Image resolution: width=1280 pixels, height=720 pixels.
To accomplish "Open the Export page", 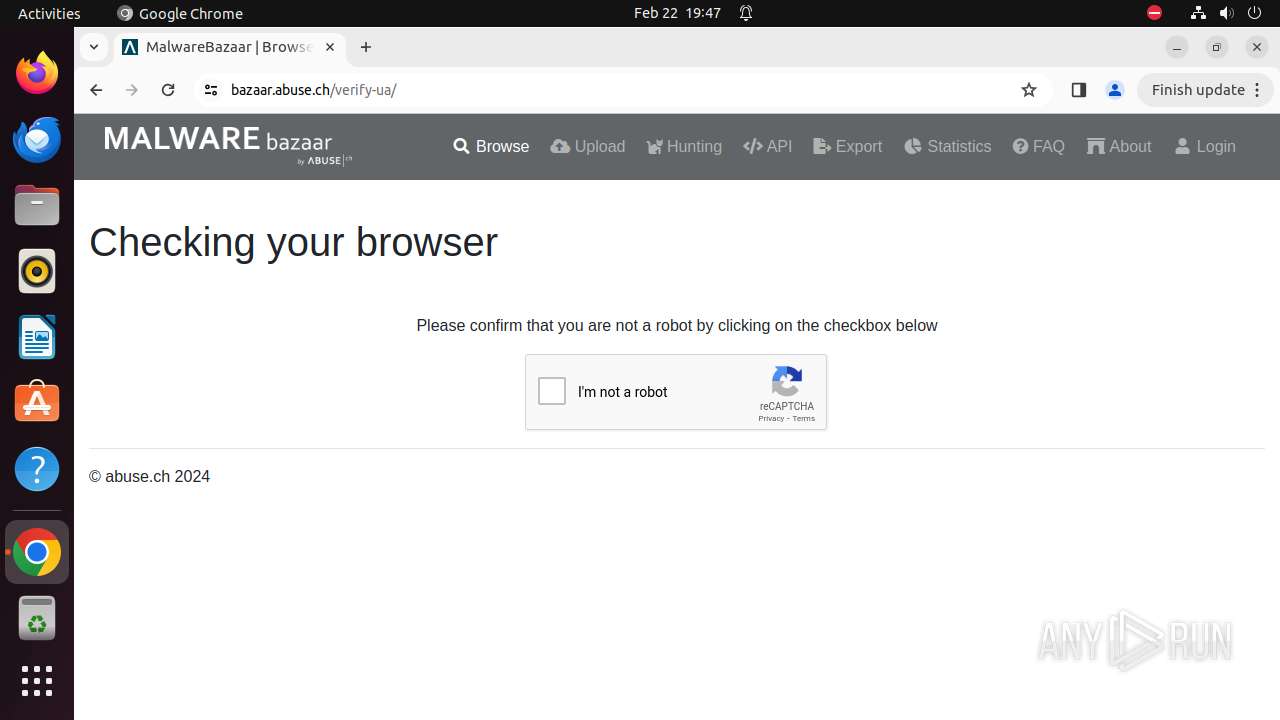I will 848,146.
